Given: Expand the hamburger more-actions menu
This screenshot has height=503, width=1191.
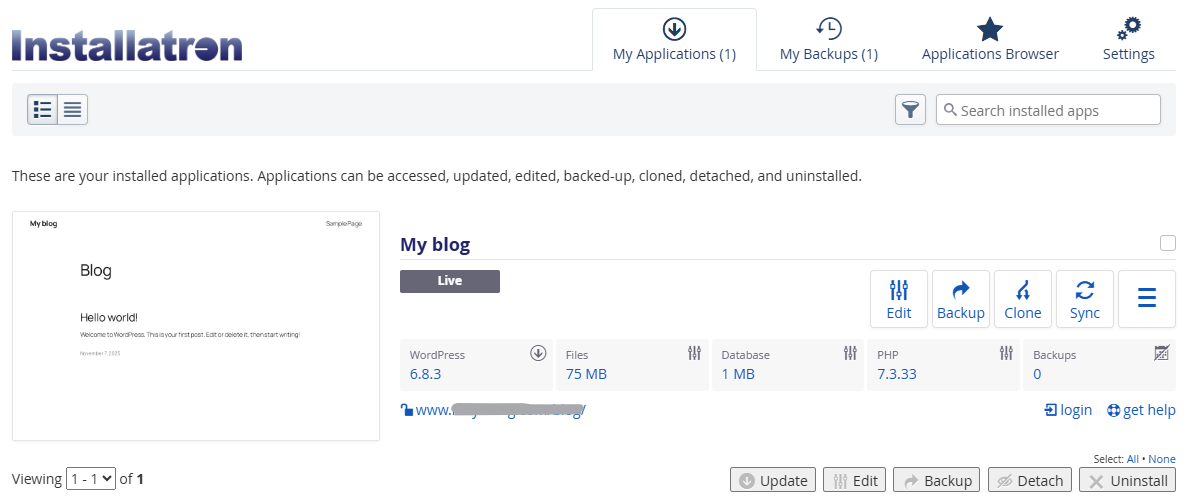Looking at the screenshot, I should 1146,299.
